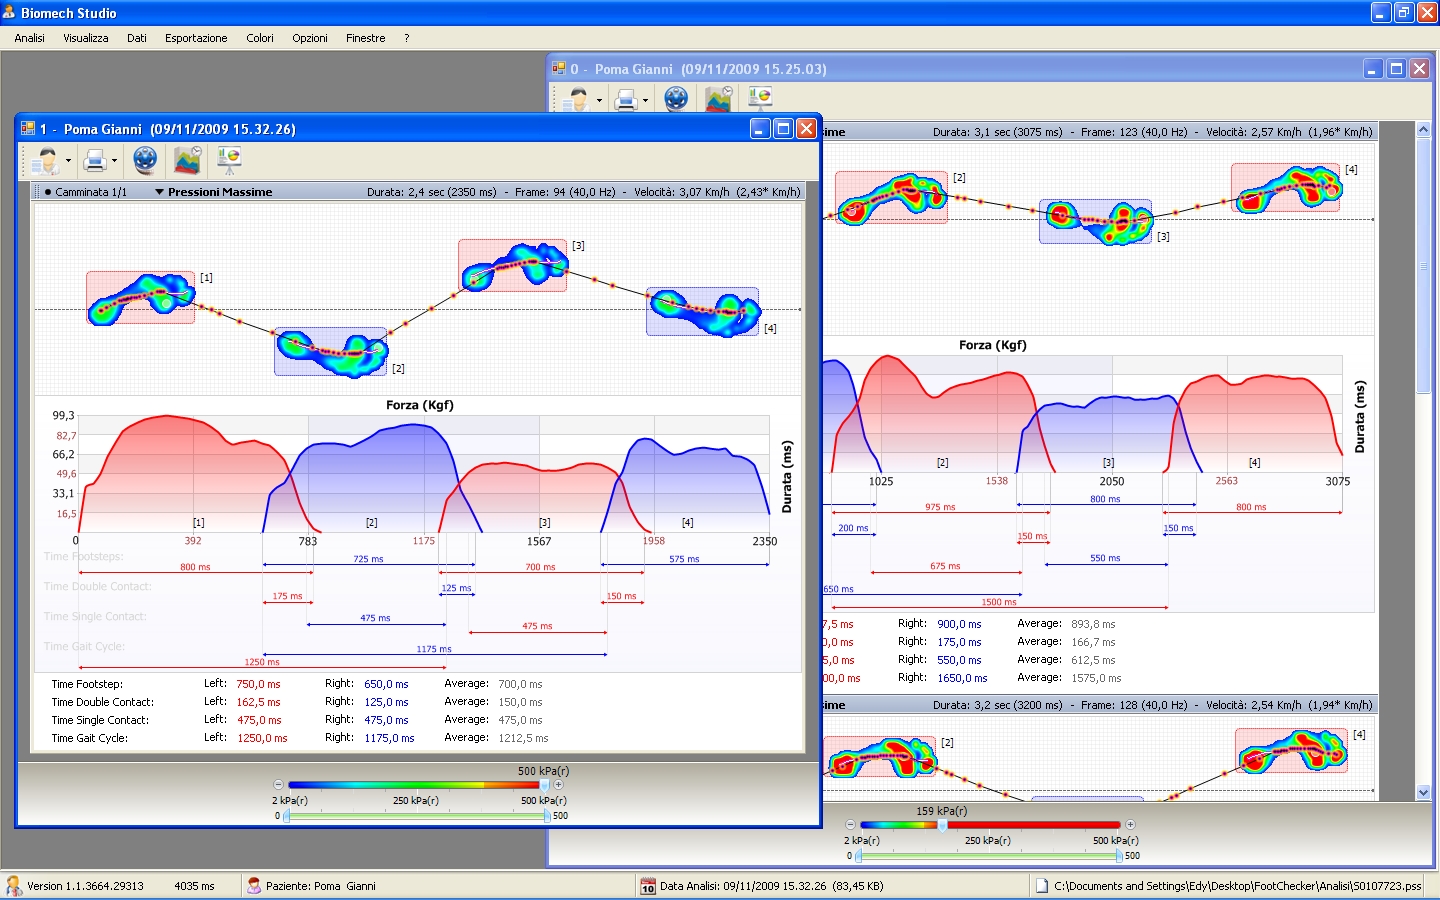Click the window 1 title bar system icon

[28, 129]
